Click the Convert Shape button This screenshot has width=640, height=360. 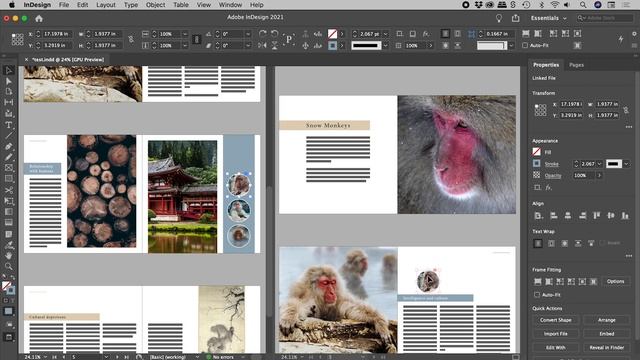[556, 320]
